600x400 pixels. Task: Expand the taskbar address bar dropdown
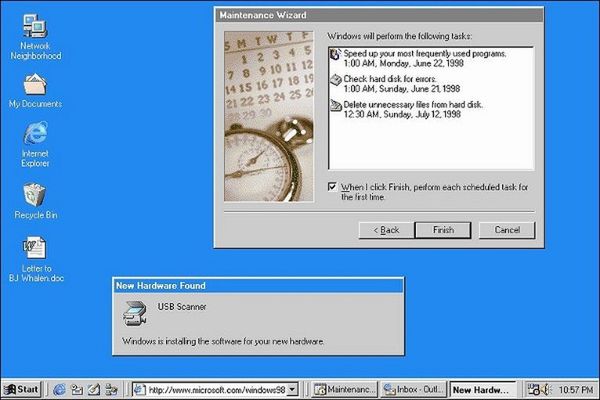(292, 390)
